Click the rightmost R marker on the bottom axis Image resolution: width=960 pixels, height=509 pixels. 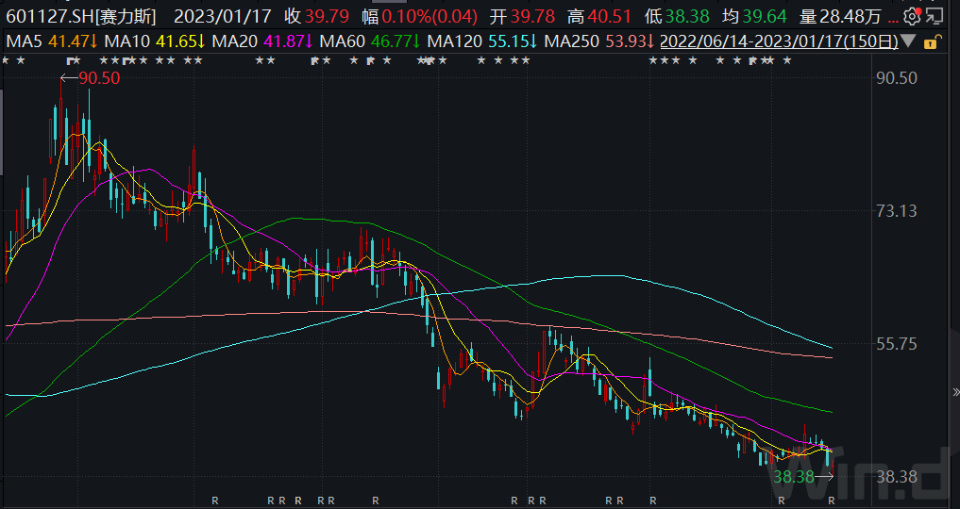pyautogui.click(x=830, y=499)
